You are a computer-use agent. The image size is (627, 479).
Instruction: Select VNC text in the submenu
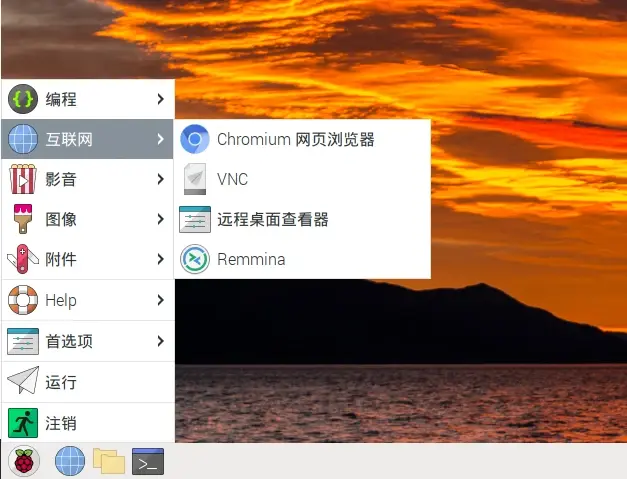pos(232,179)
